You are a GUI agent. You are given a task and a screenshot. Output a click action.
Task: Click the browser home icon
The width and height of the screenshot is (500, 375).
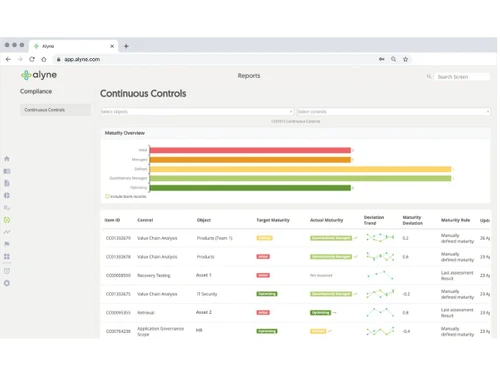44,59
